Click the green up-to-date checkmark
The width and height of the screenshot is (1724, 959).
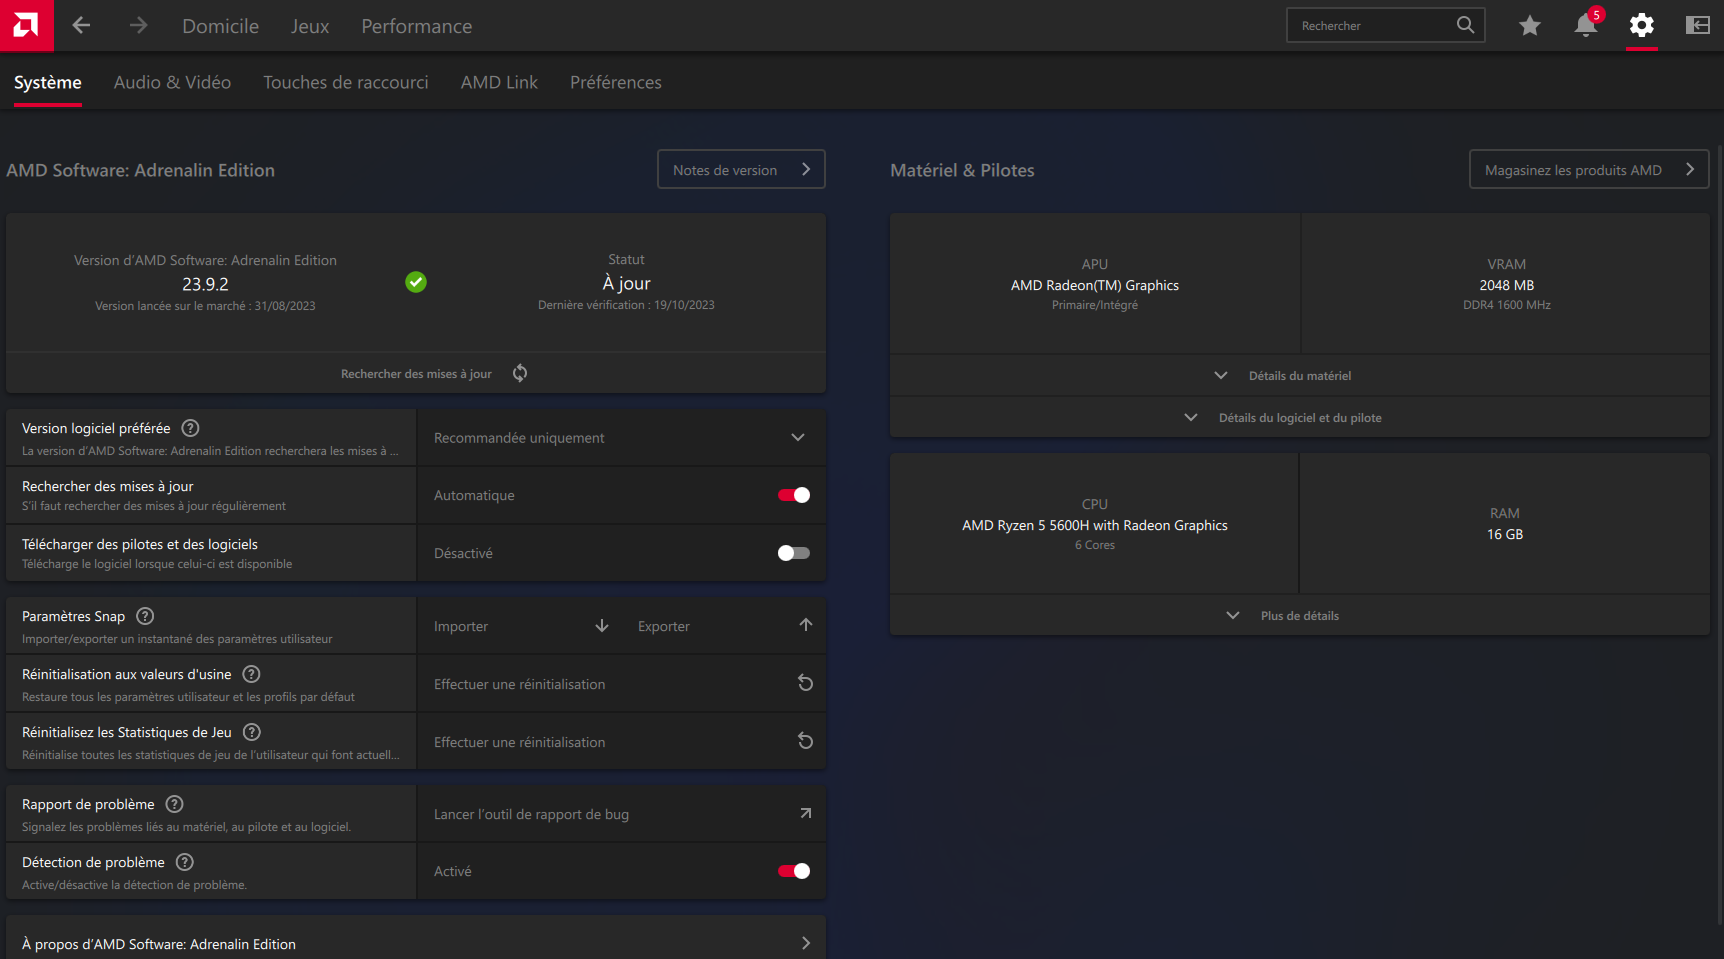pos(416,282)
